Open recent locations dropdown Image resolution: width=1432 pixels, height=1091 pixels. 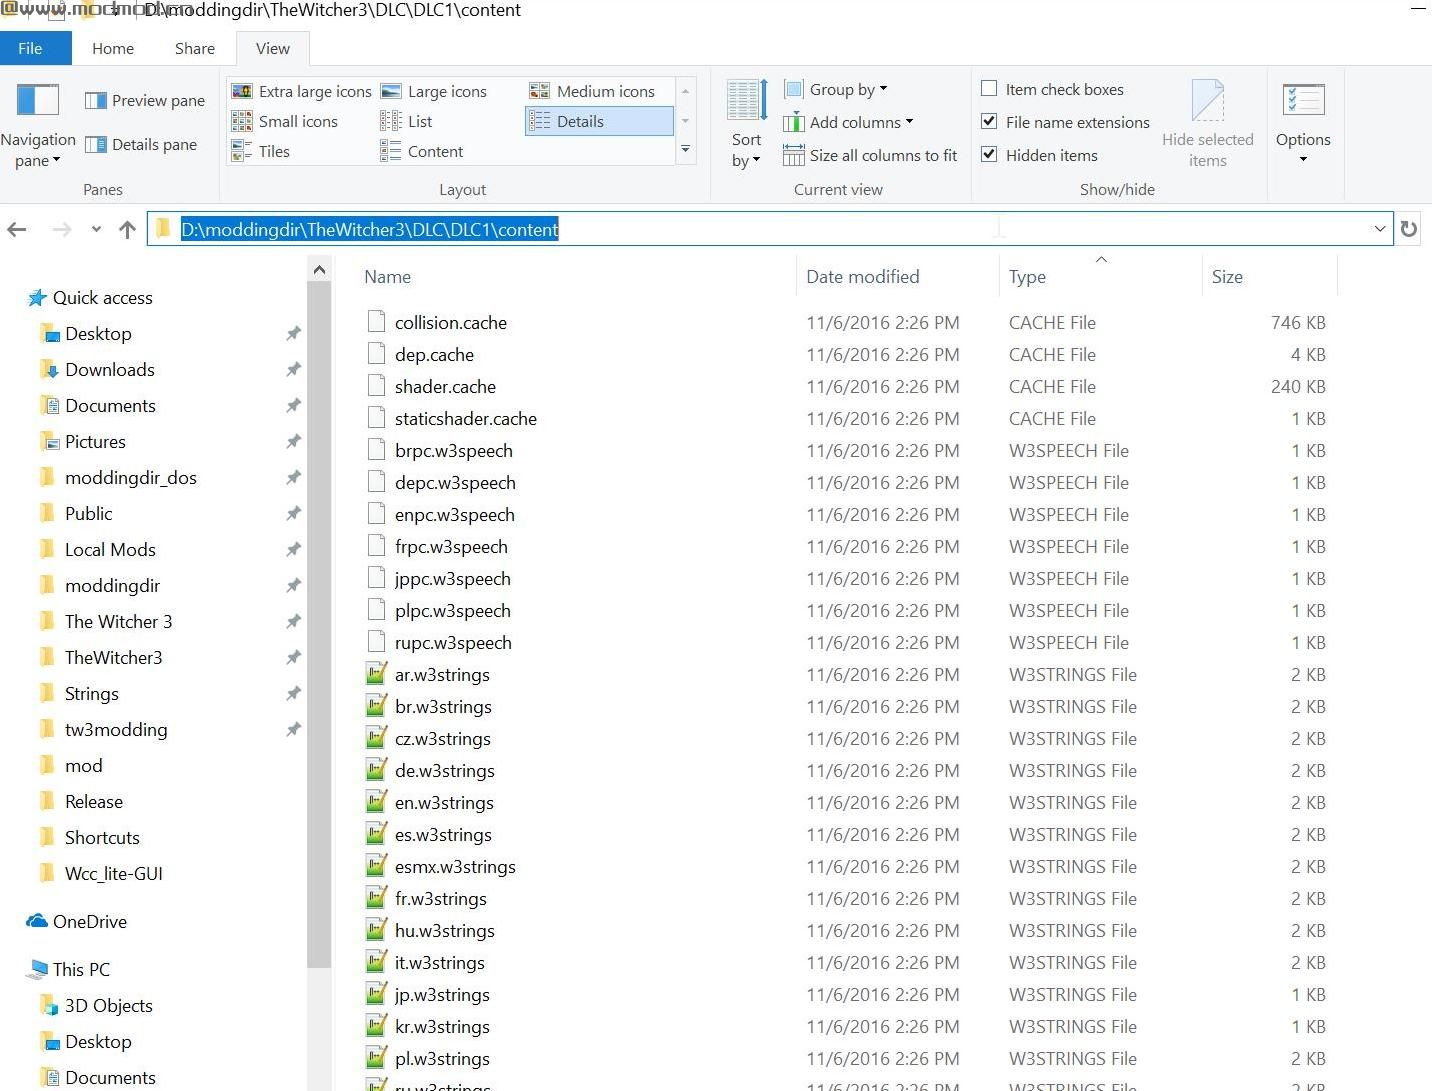tap(96, 229)
